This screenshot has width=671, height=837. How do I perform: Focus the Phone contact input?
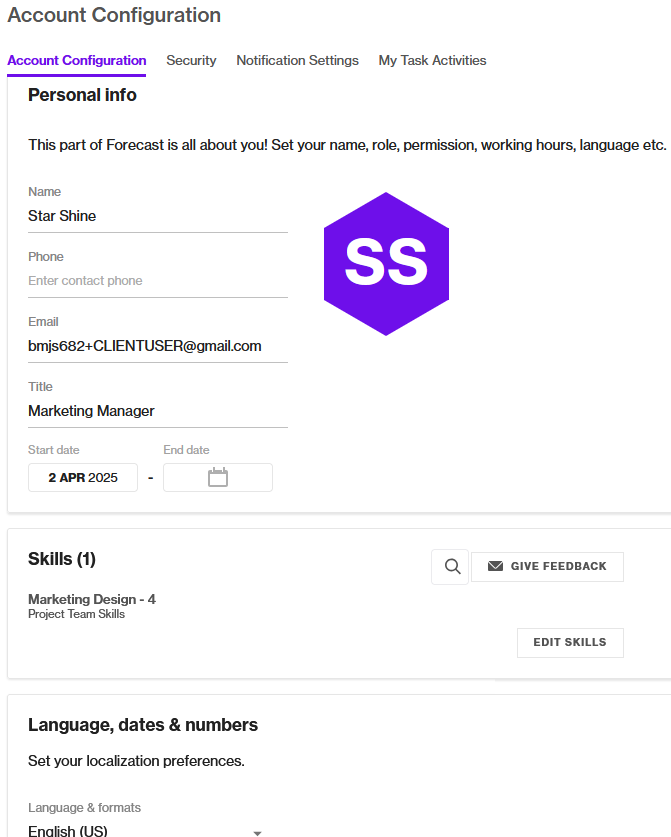[x=157, y=281]
